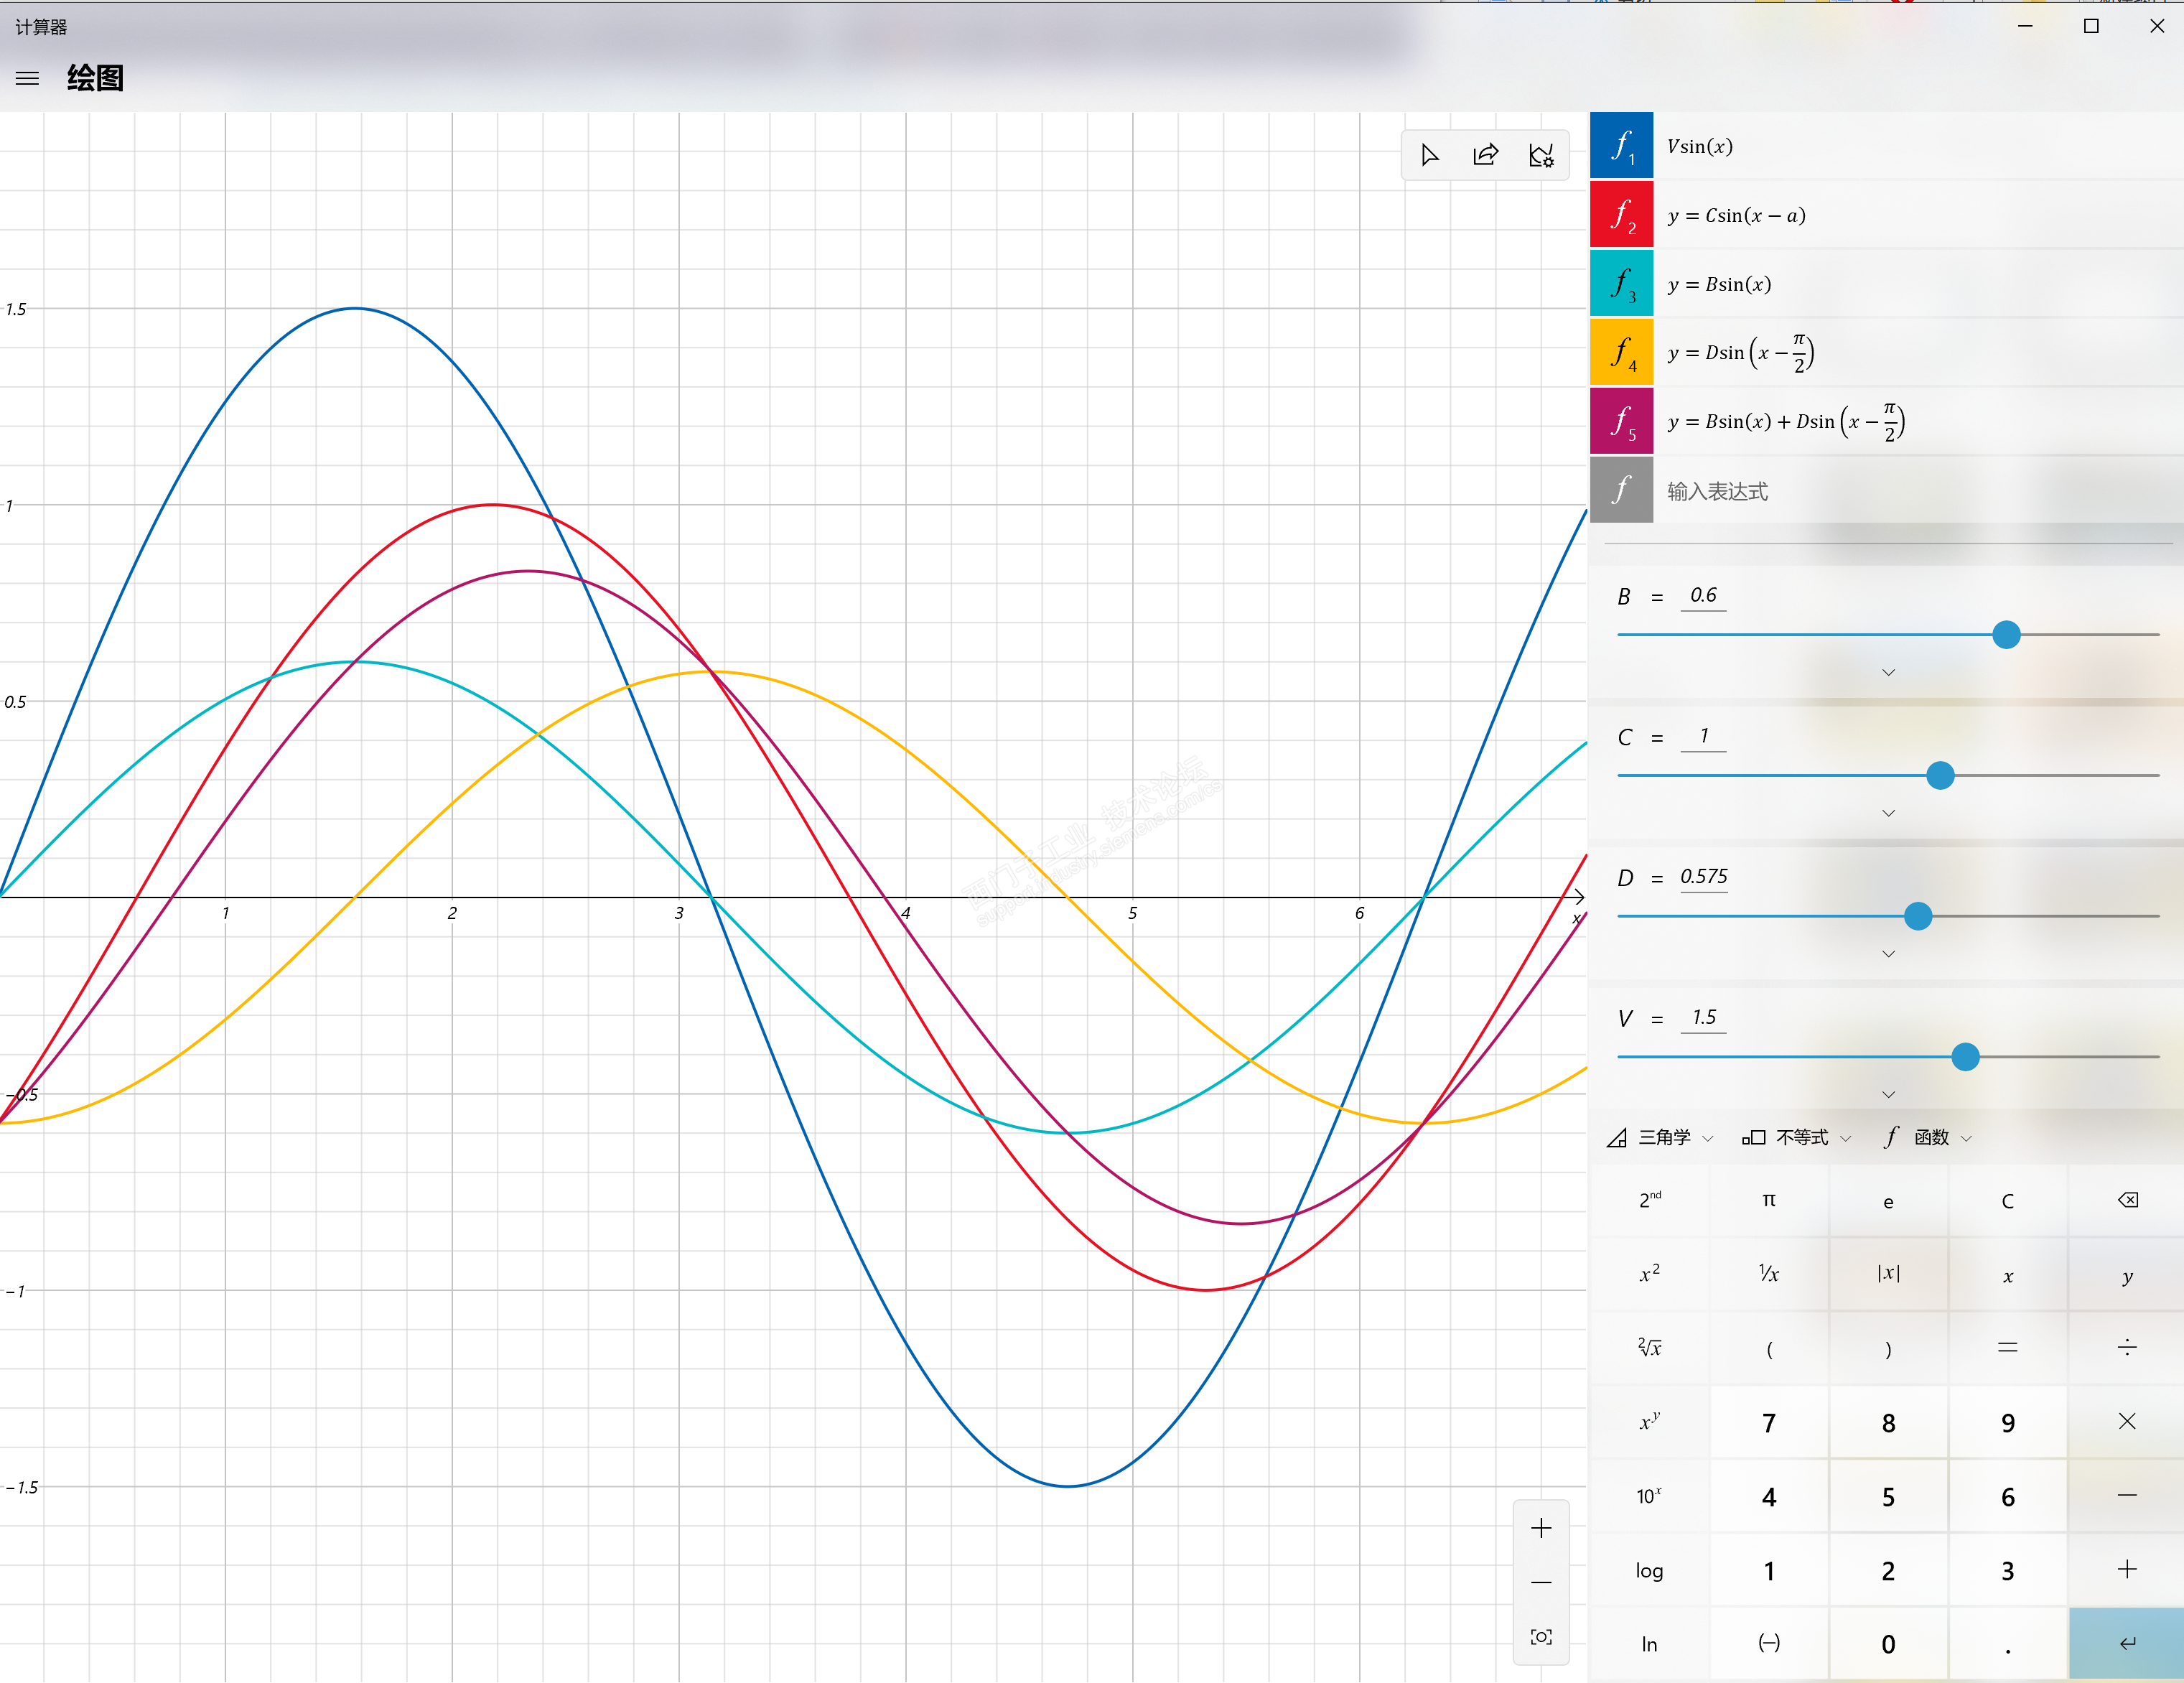Zoom in with the plus button

[x=1541, y=1528]
